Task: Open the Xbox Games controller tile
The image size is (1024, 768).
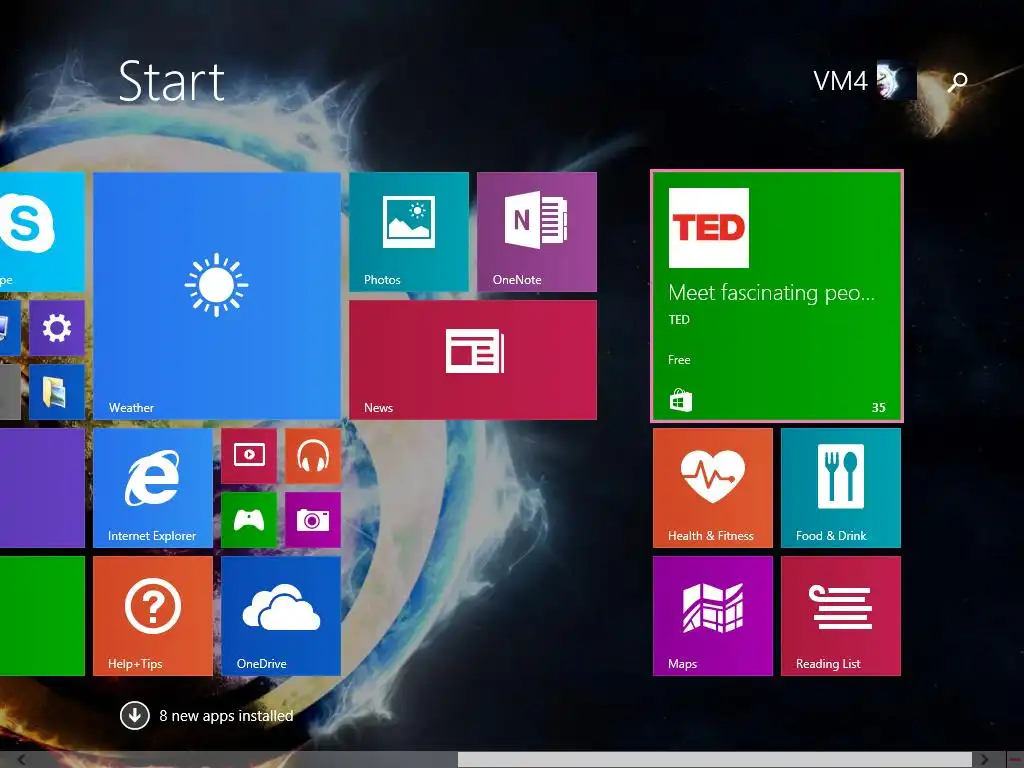Action: 249,520
